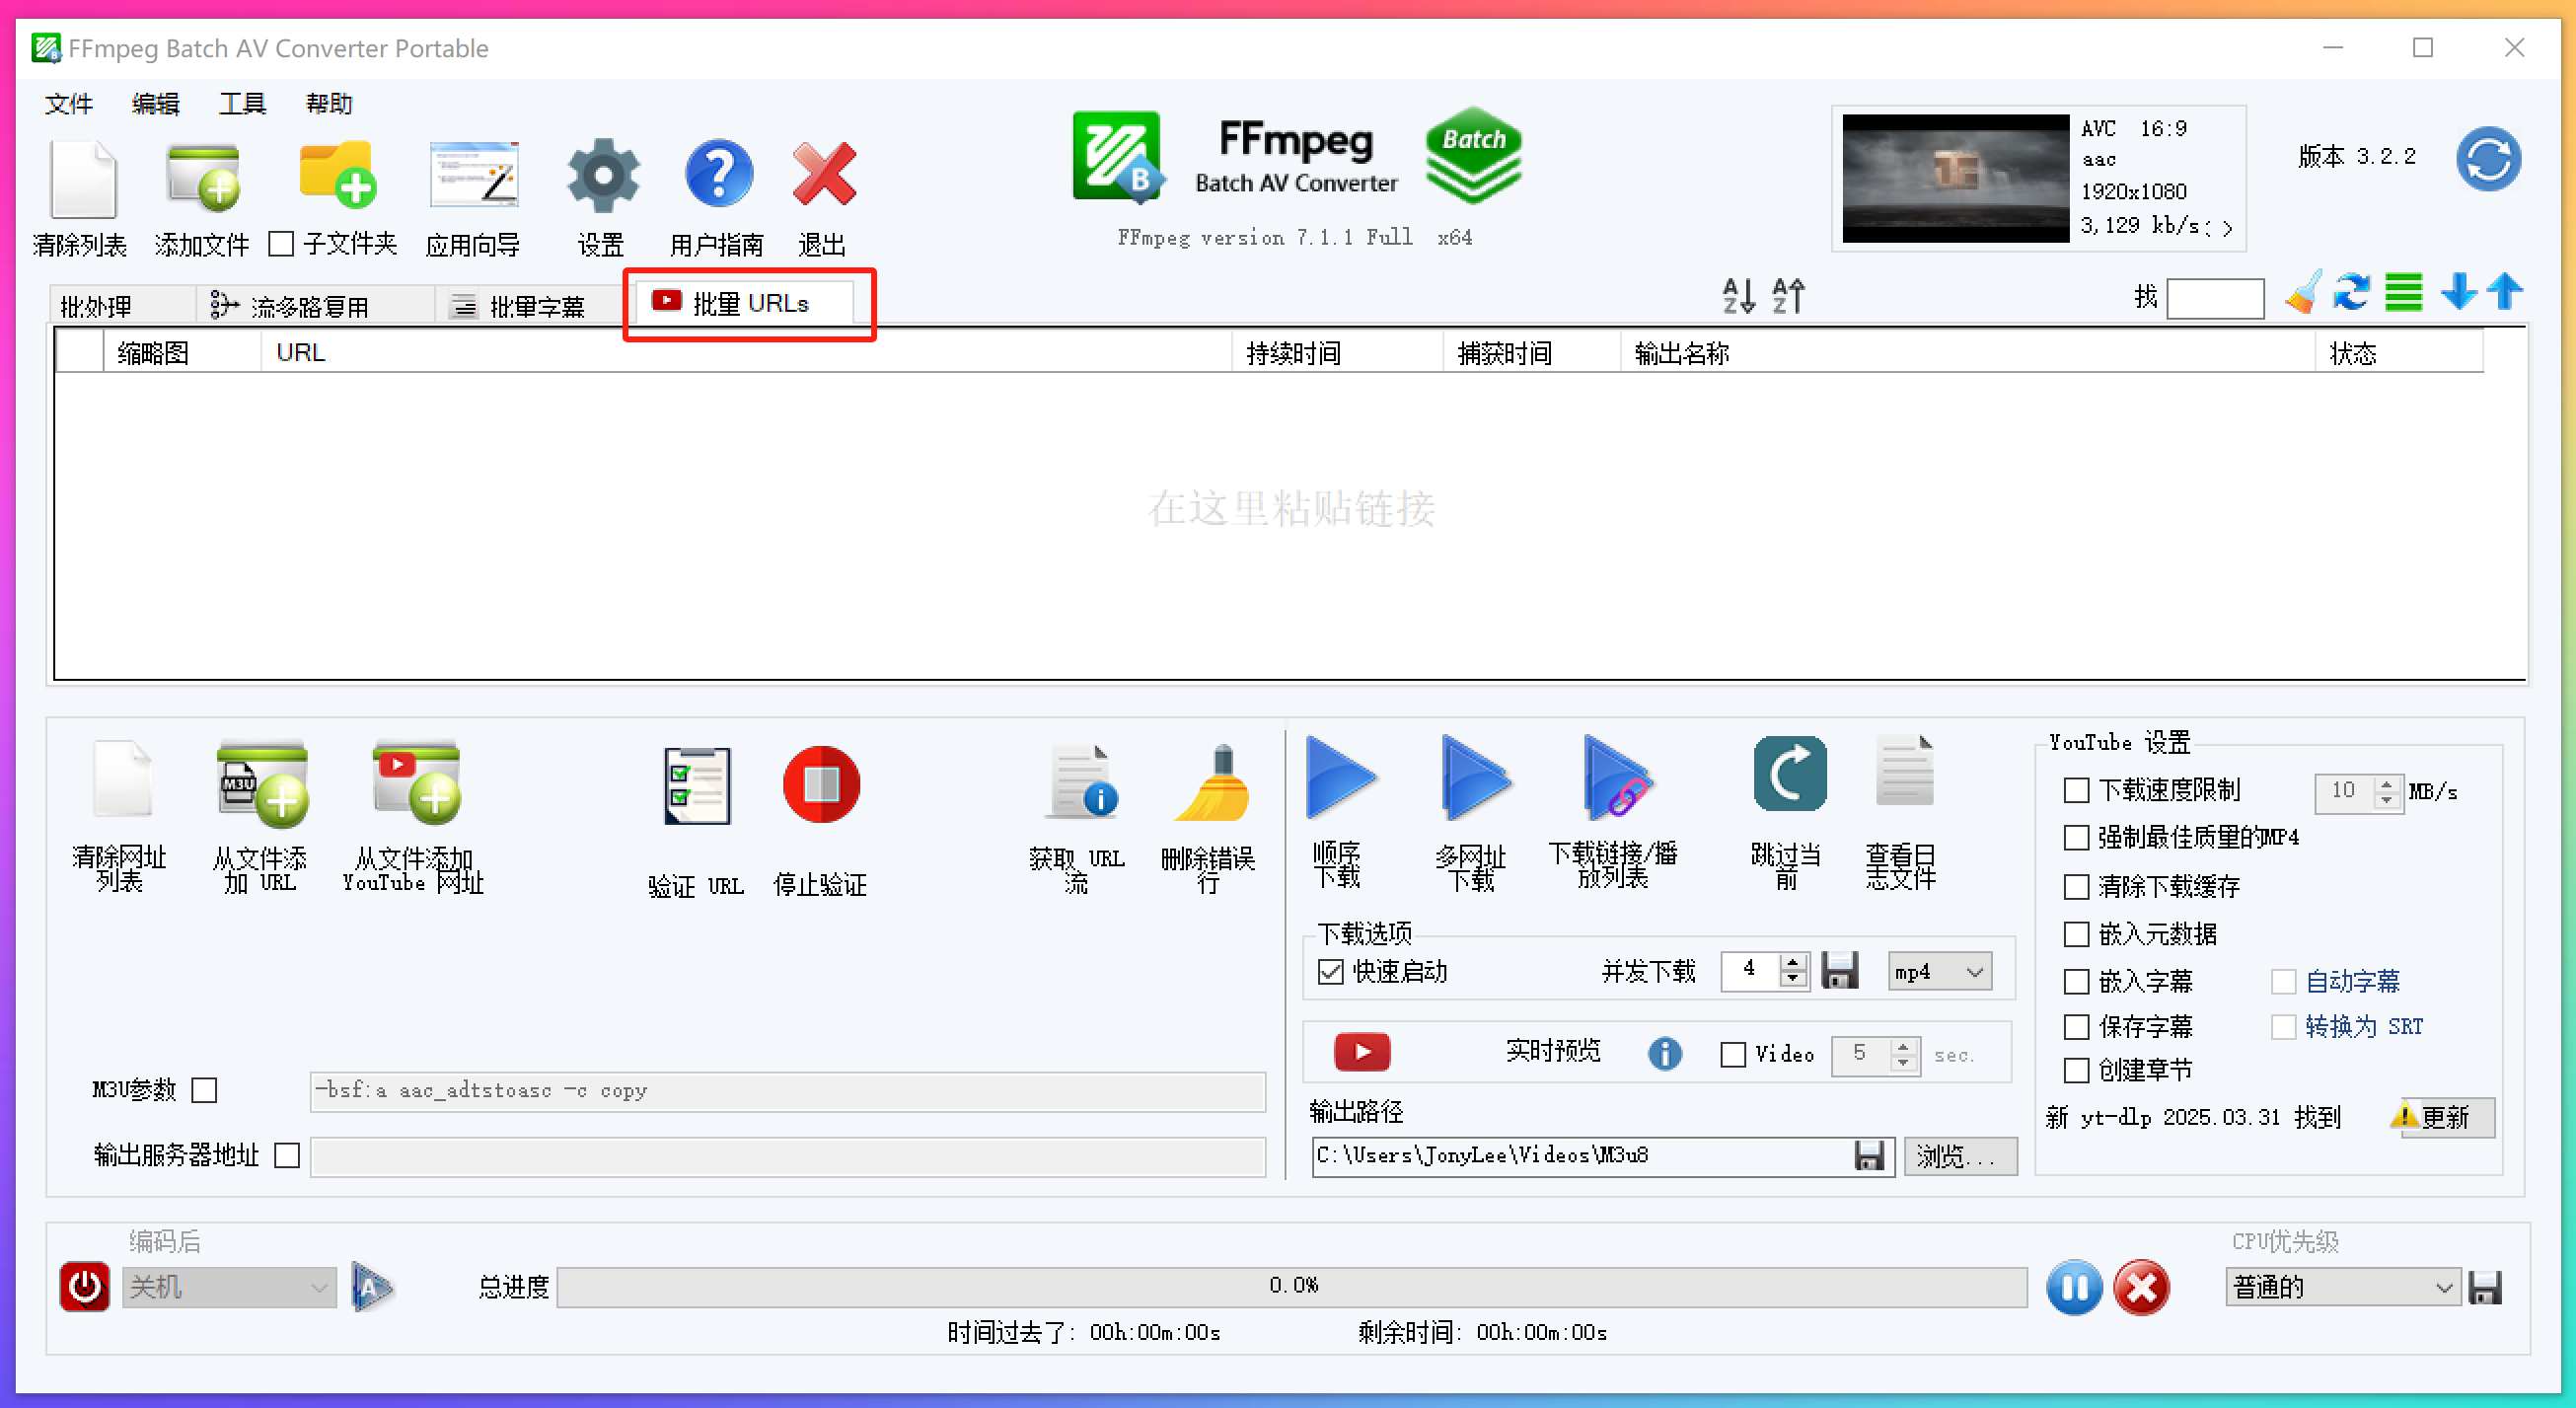Viewport: 2576px width, 1408px height.
Task: Tick the 嵌入字幕 checkbox
Action: click(2076, 981)
